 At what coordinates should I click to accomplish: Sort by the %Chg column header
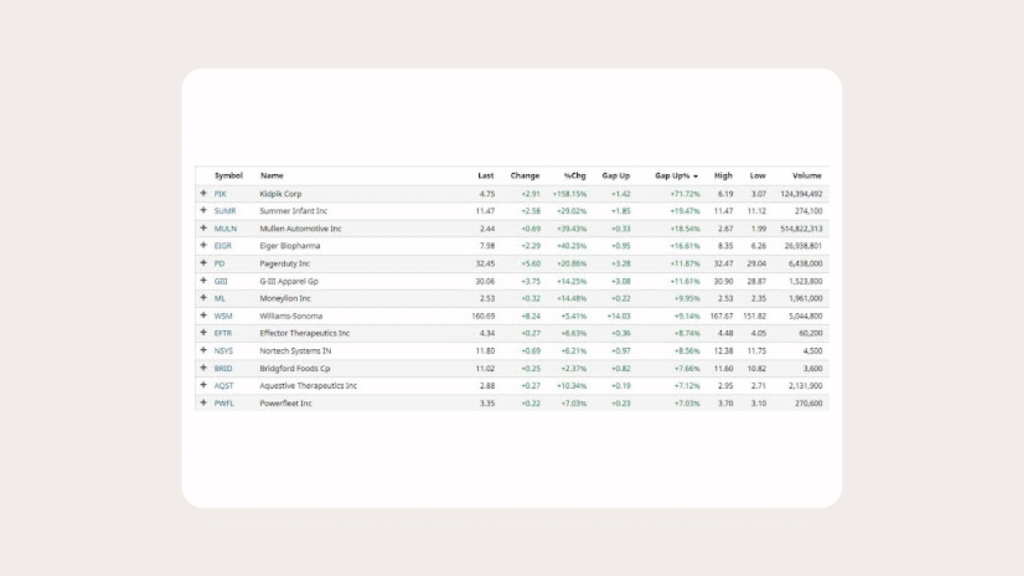click(575, 176)
